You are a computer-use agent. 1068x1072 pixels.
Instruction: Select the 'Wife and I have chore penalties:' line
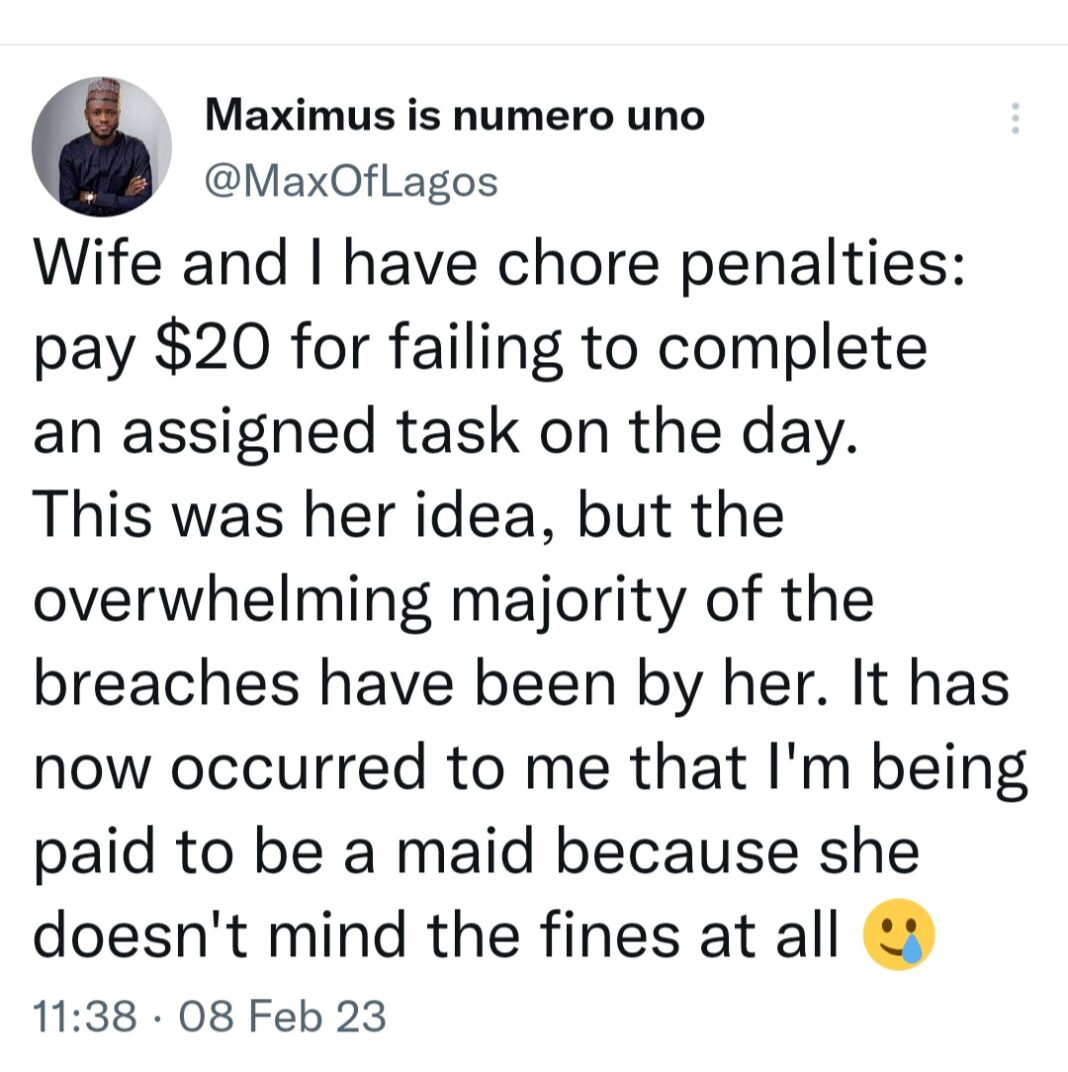[499, 264]
